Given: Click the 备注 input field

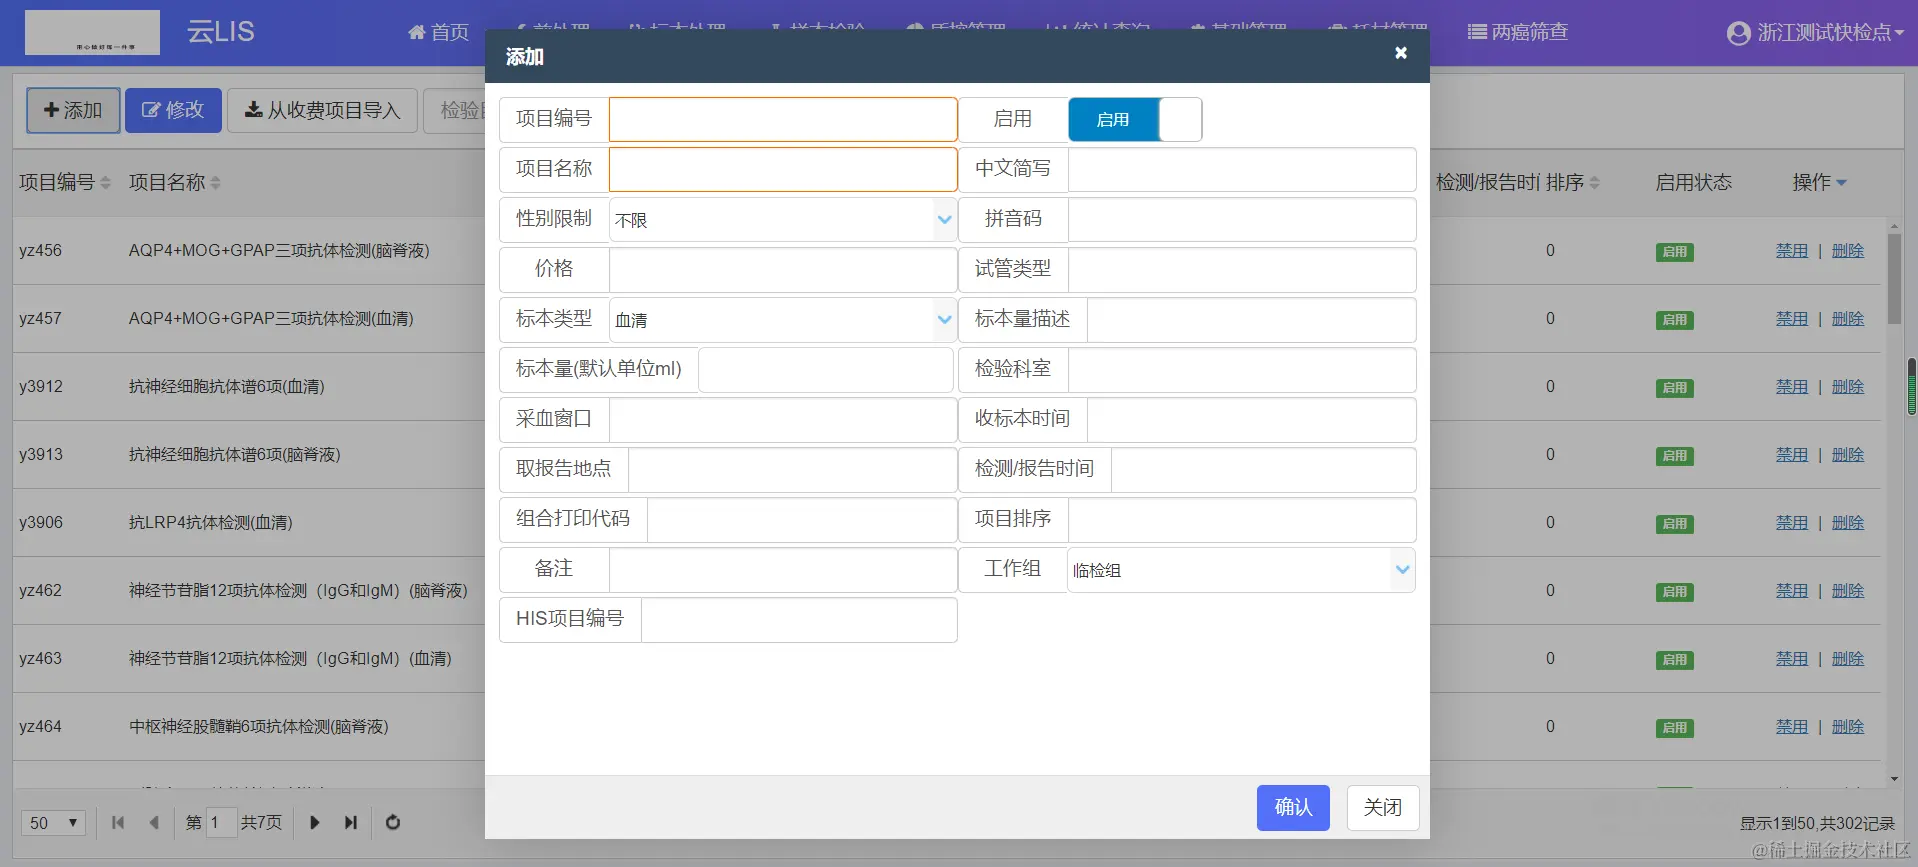Looking at the screenshot, I should (x=783, y=569).
